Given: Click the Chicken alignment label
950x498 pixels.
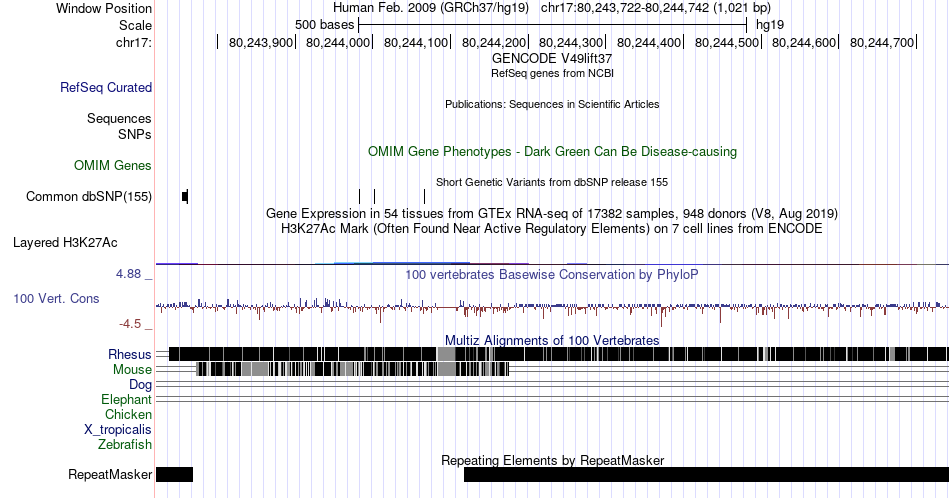Looking at the screenshot, I should 128,414.
